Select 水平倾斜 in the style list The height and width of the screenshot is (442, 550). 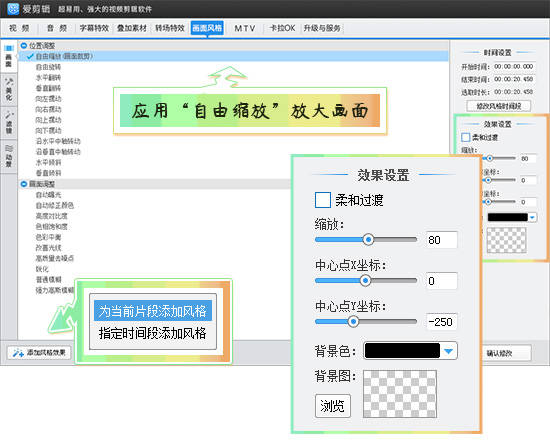point(48,162)
